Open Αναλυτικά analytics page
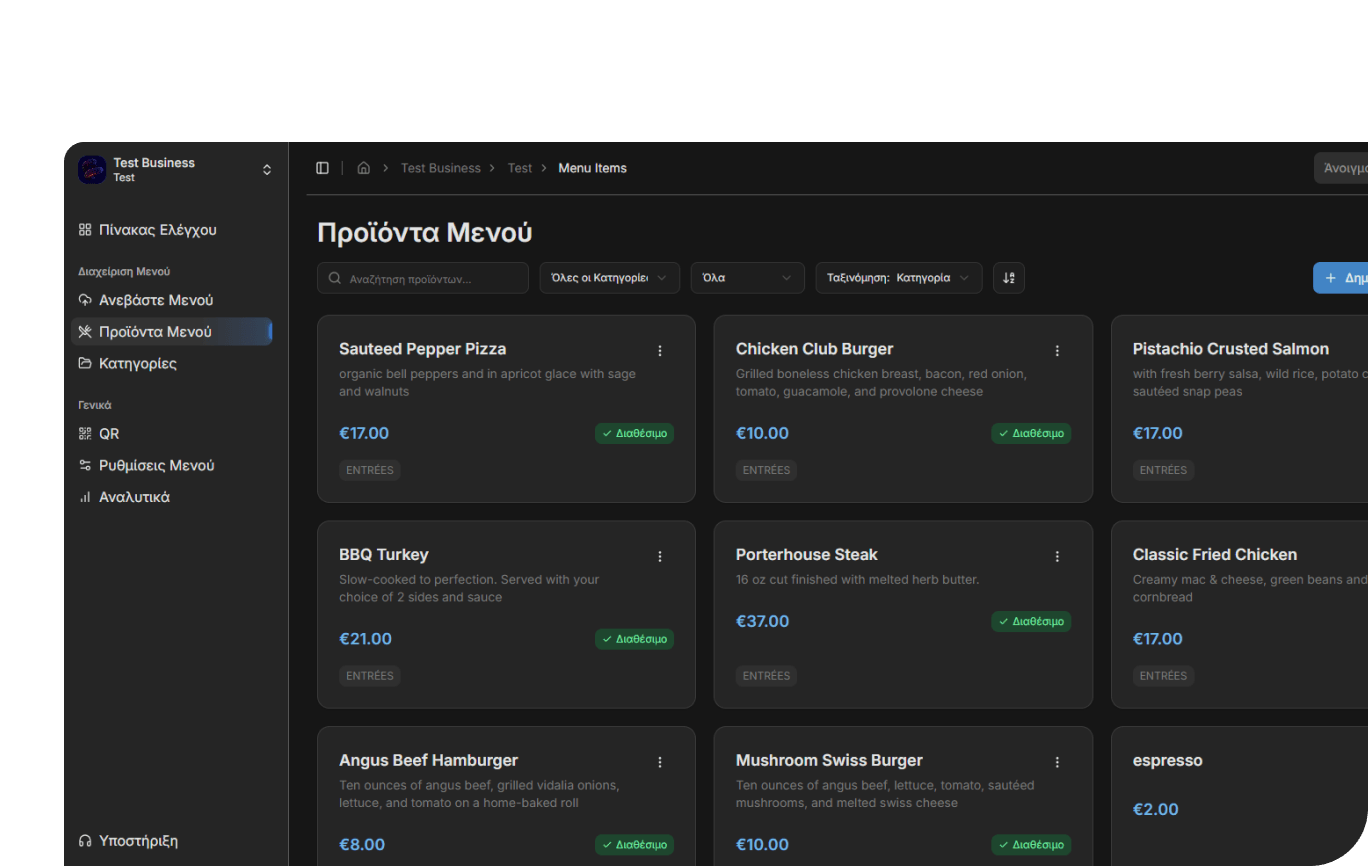The height and width of the screenshot is (866, 1368). point(172,497)
